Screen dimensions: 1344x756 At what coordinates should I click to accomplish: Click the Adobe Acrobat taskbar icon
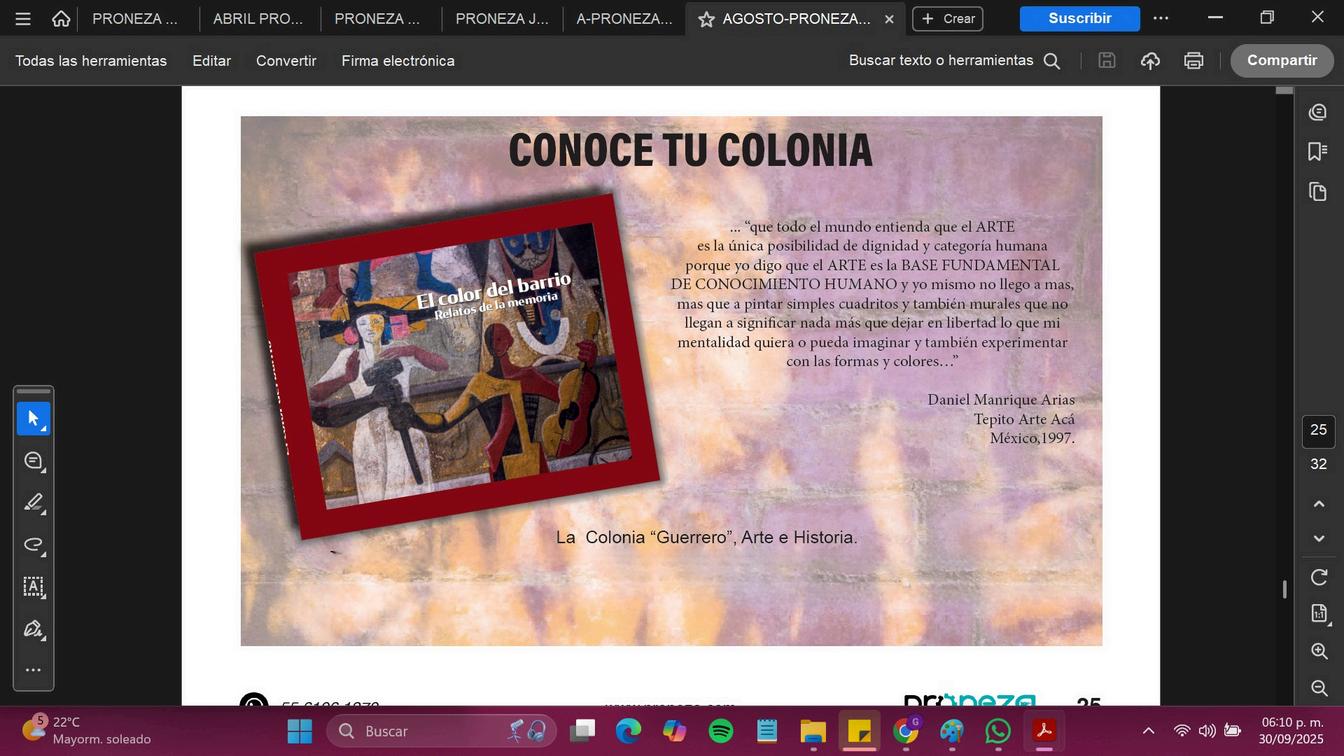[1044, 731]
